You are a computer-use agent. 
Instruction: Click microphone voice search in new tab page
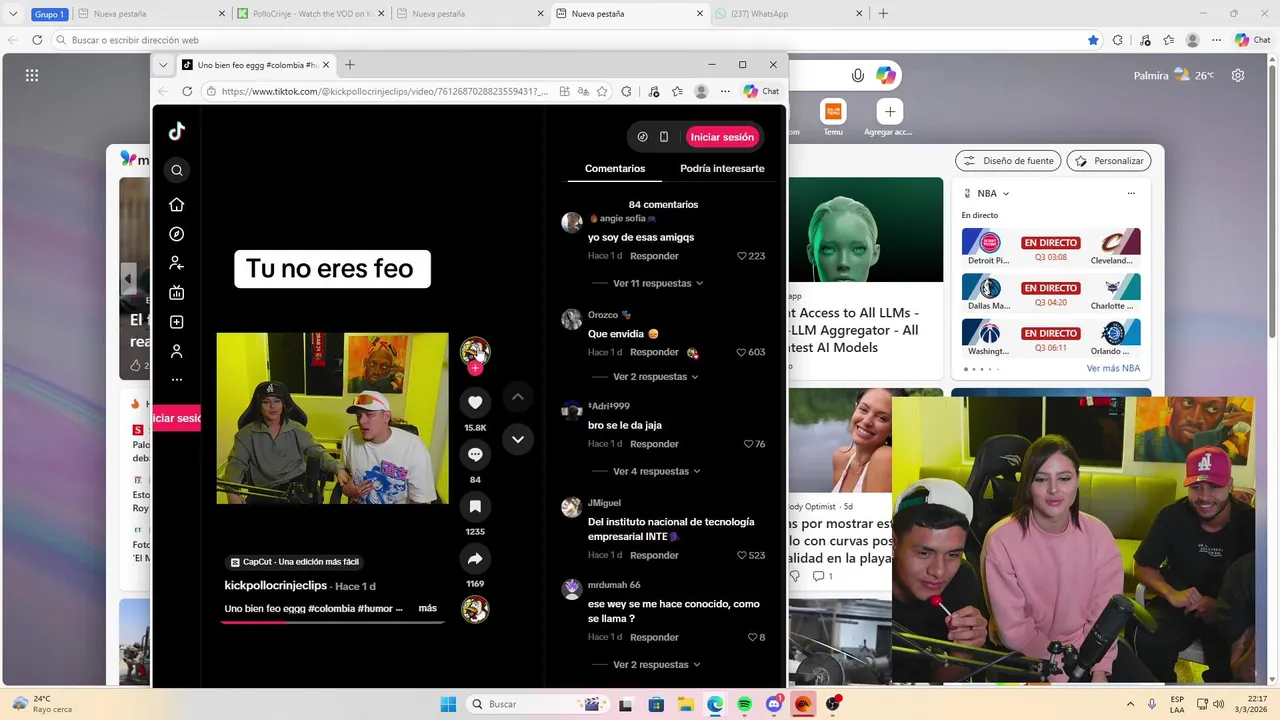858,76
